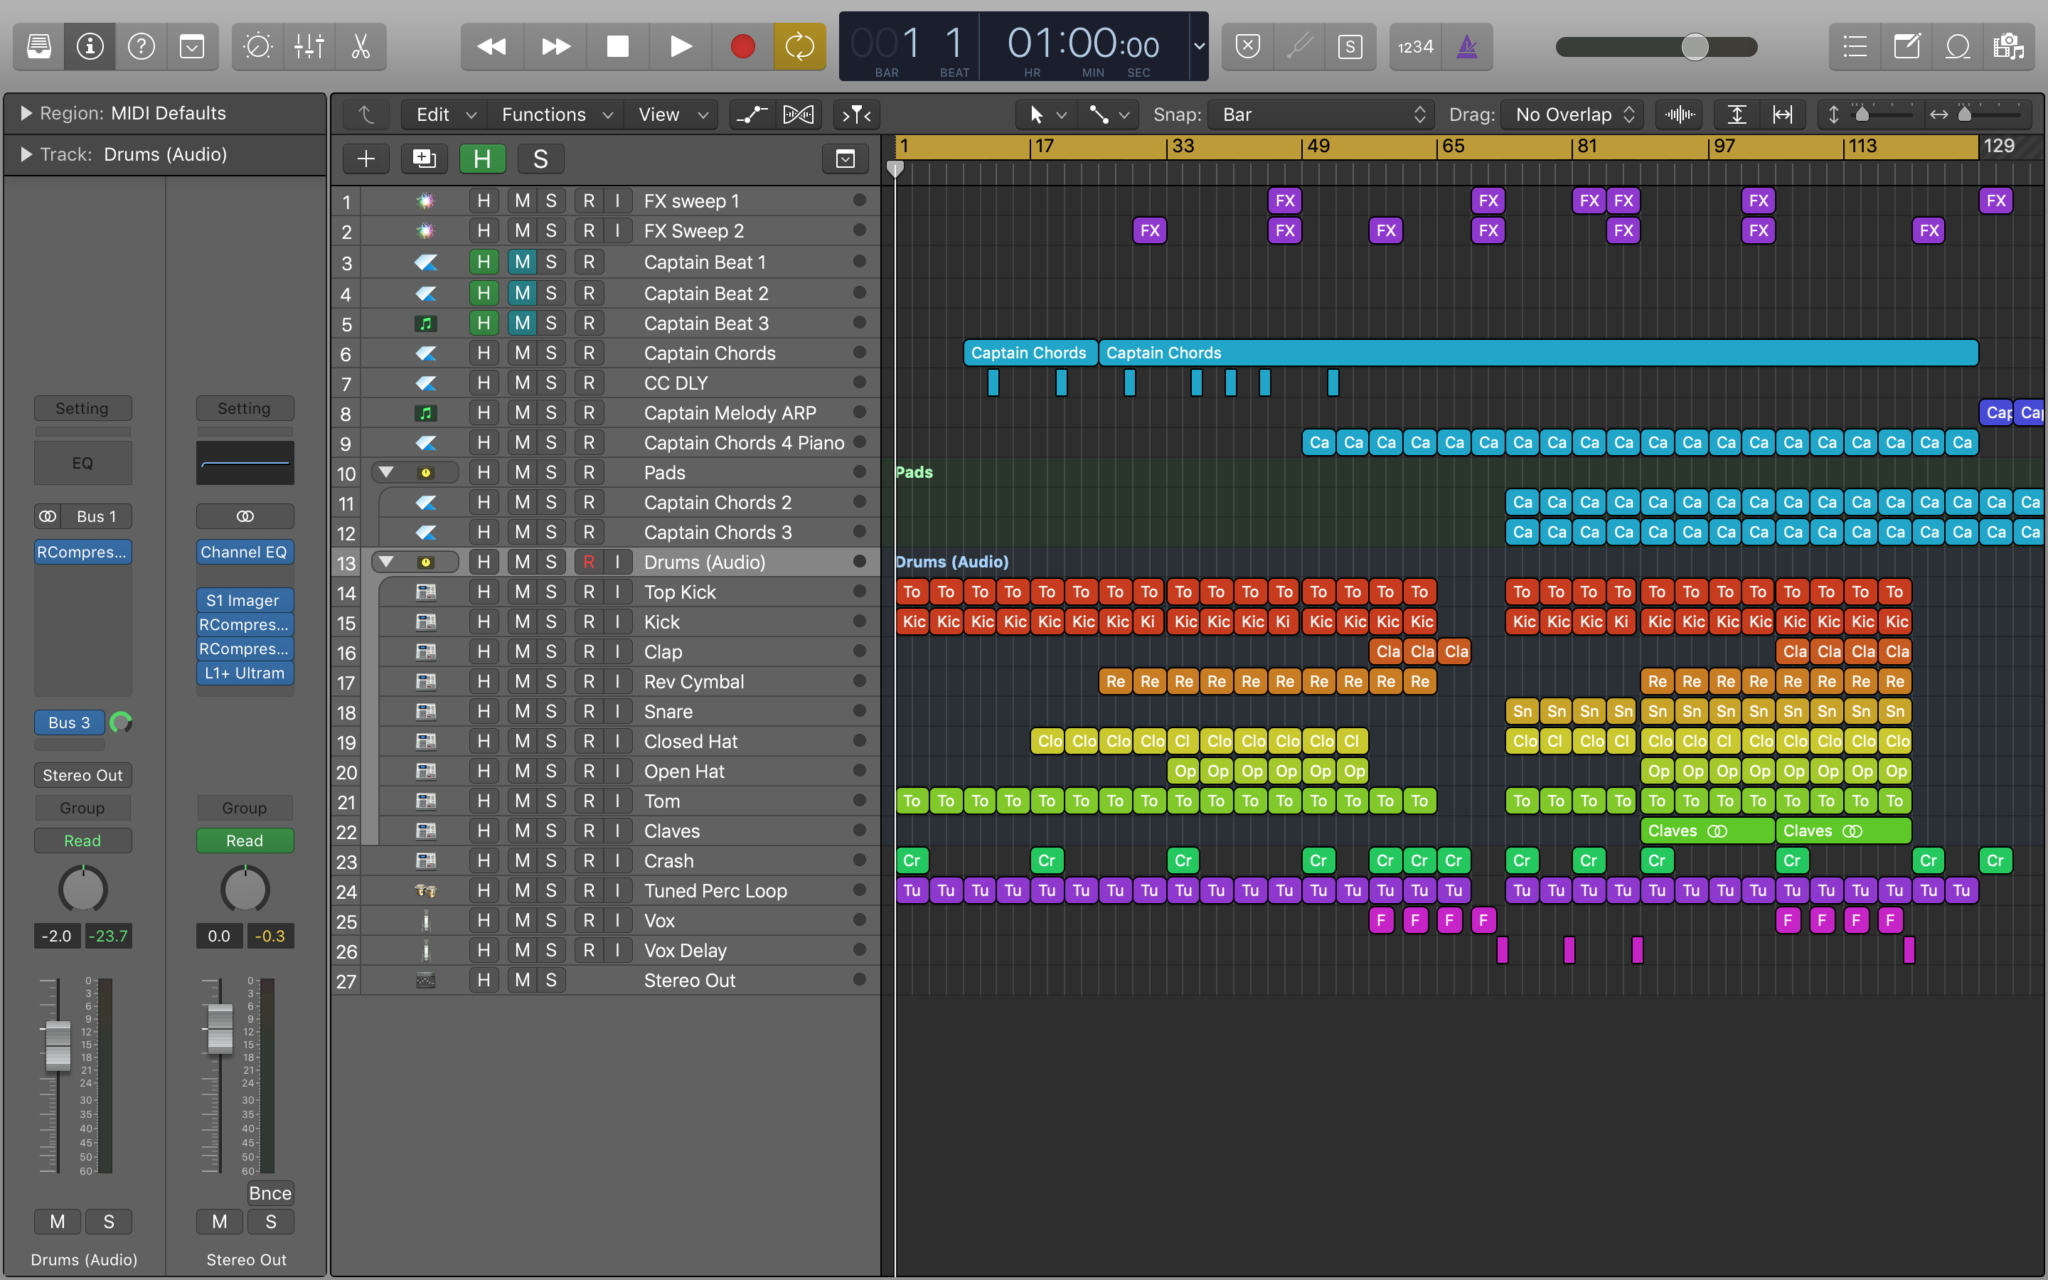Open the Toolbar toggle icon

click(x=192, y=46)
